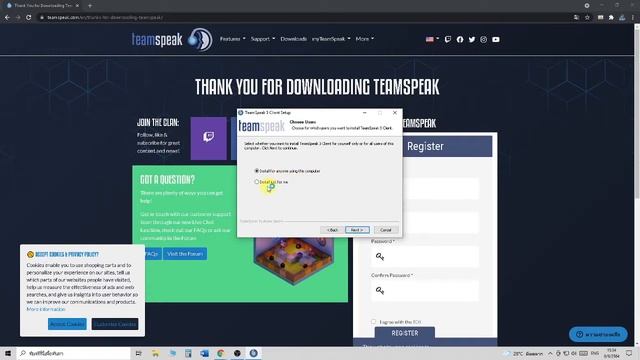Open Microsoft Word from the taskbar
Image resolution: width=640 pixels, height=360 pixels.
pyautogui.click(x=204, y=353)
